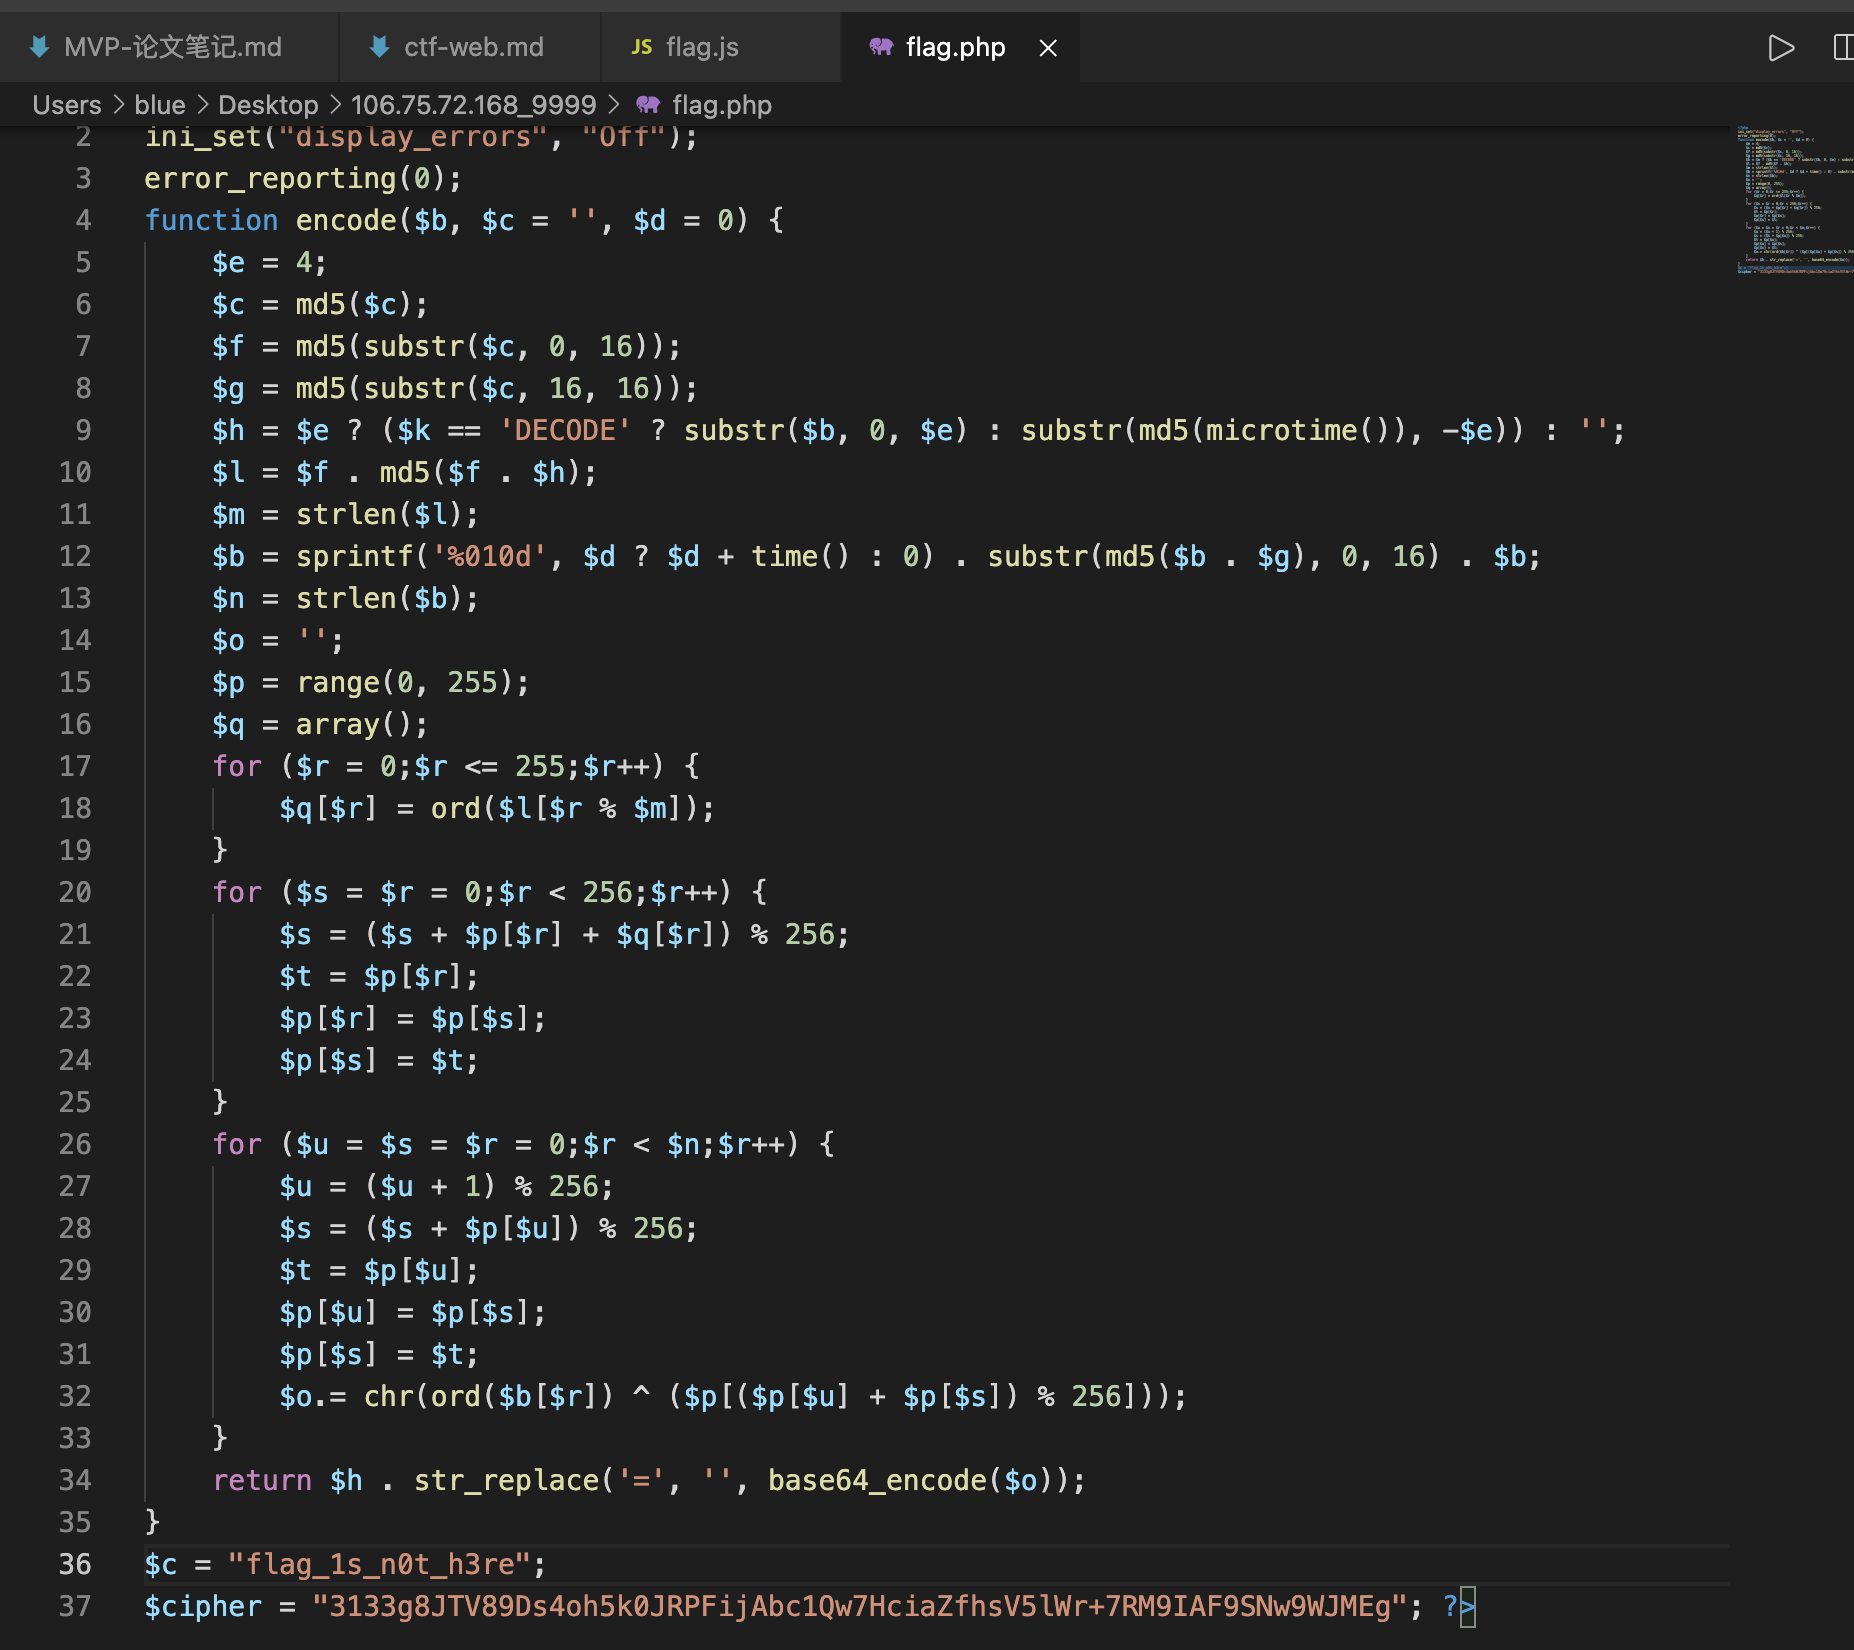Click the PHP icon in the breadcrumb

[x=648, y=105]
